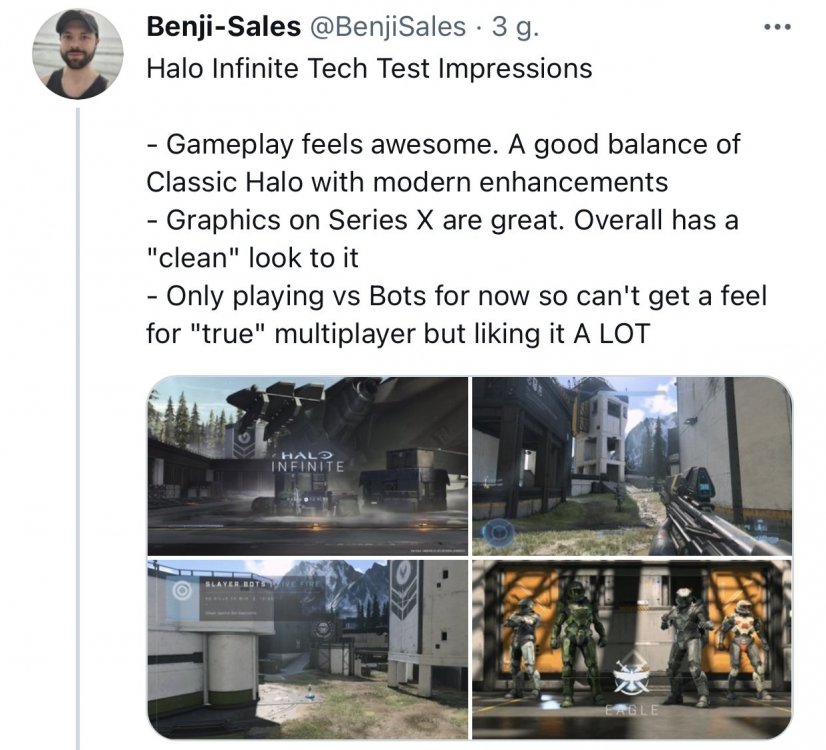Click Benji-Sales profile avatar photo
This screenshot has height=750, width=826.
(x=78, y=54)
